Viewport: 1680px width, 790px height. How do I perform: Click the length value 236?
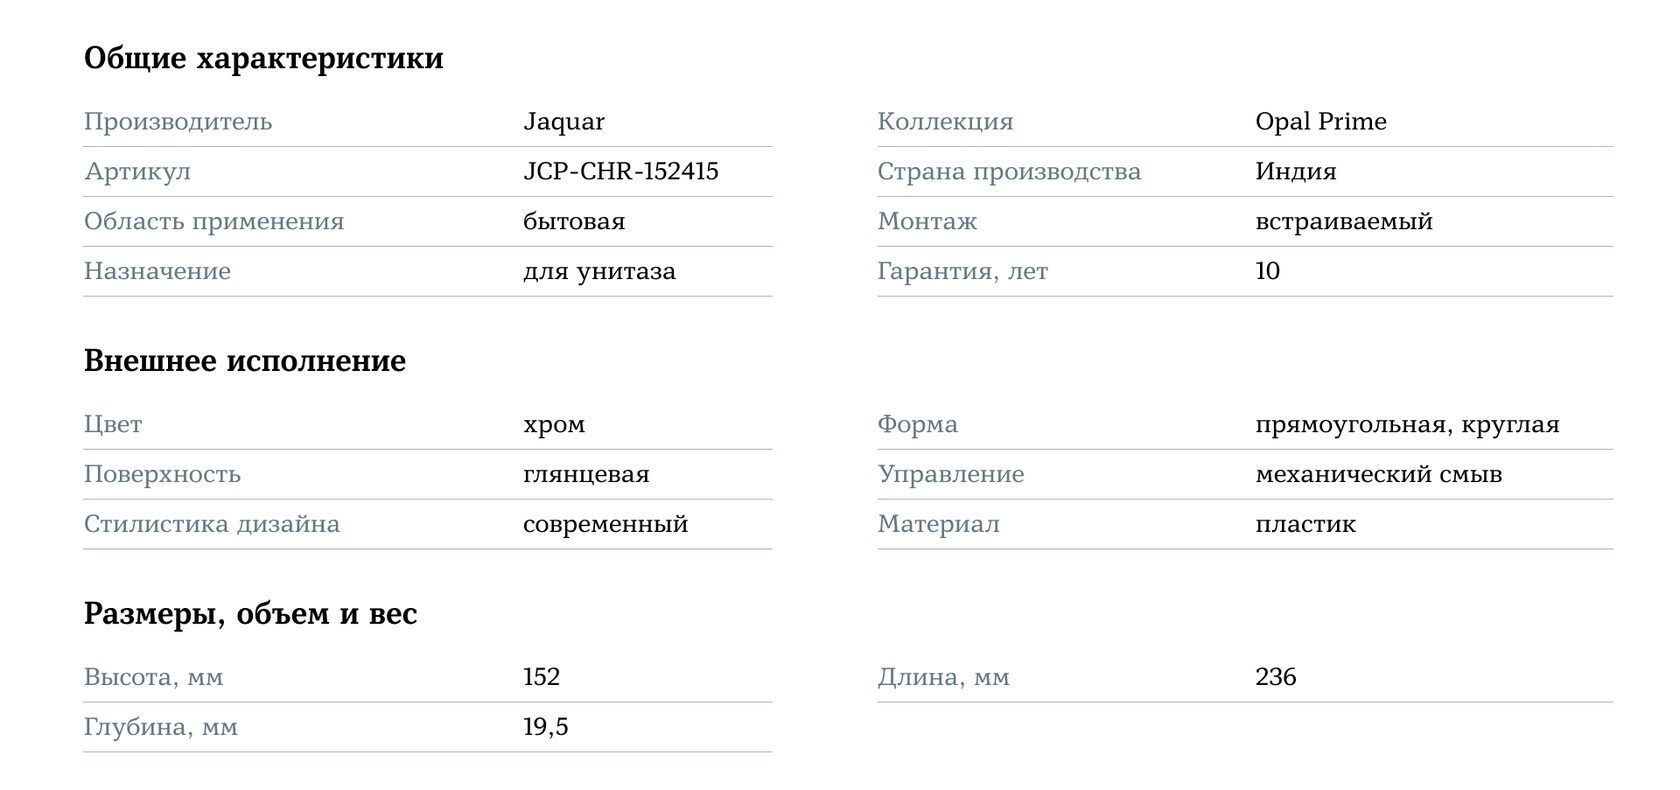(1275, 678)
